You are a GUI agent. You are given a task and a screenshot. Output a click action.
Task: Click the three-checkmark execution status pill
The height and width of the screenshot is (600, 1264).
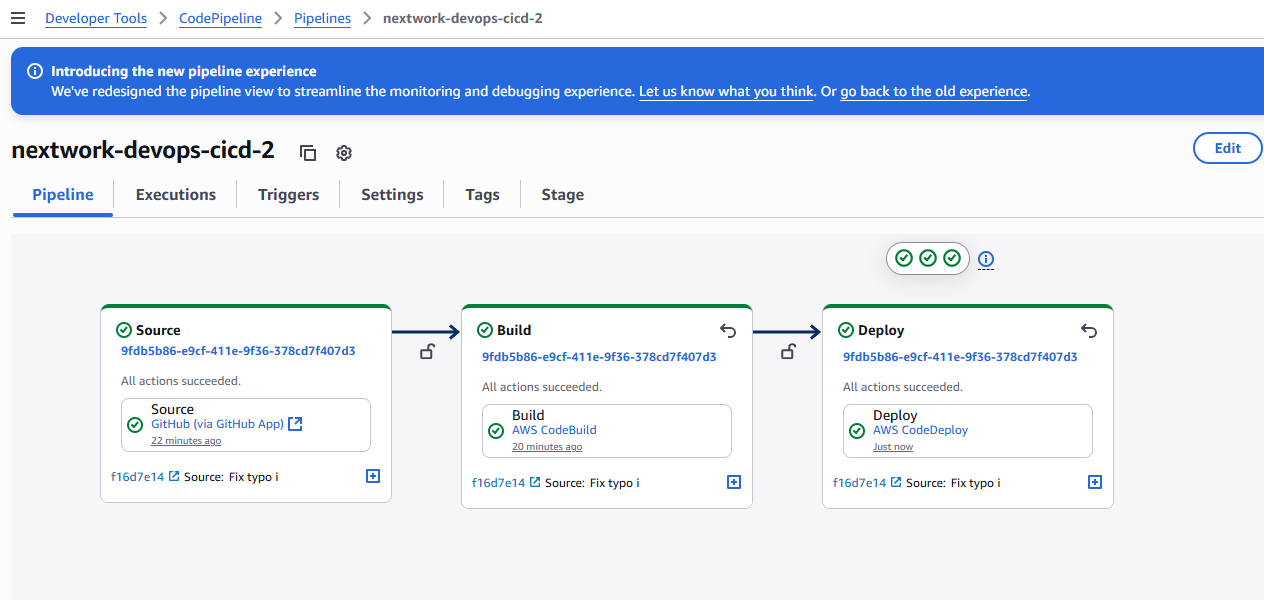(927, 258)
